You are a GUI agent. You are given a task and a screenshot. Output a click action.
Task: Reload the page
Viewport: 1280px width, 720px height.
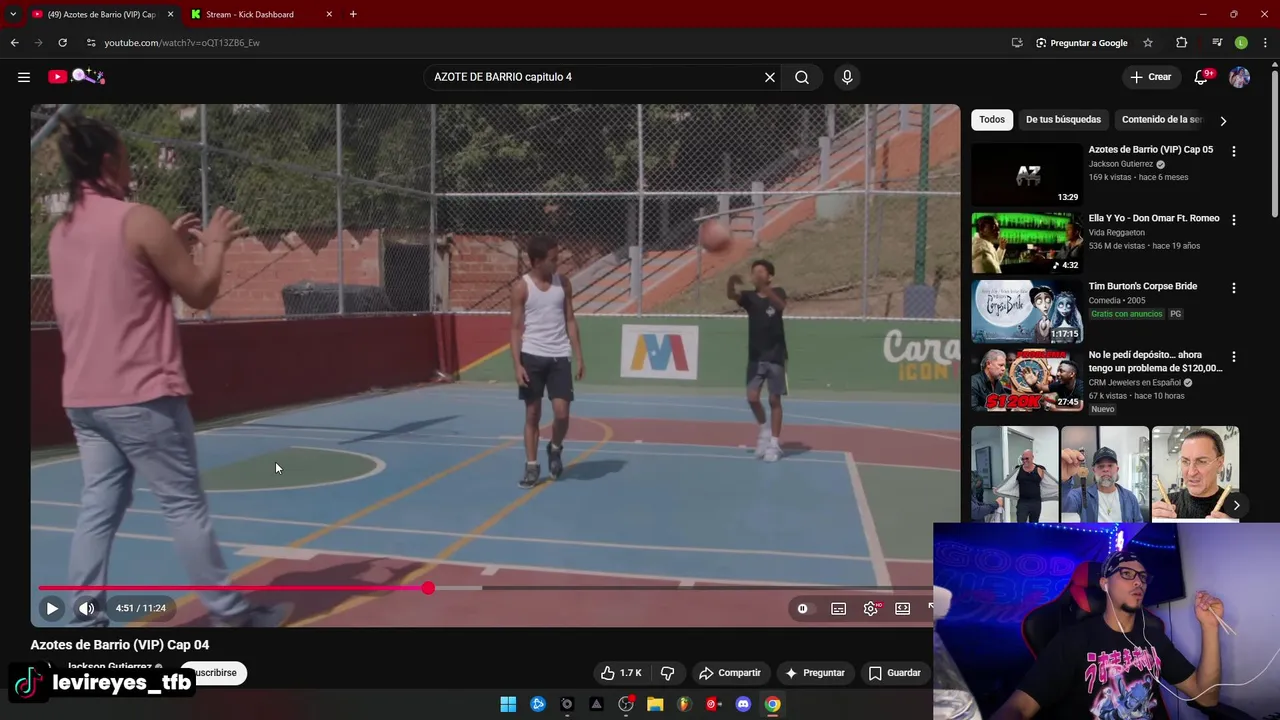62,43
